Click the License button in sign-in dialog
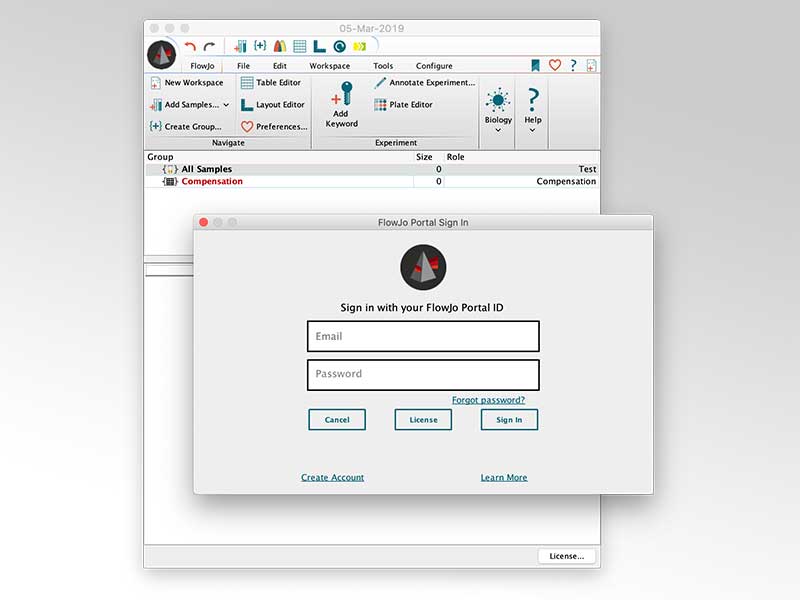The height and width of the screenshot is (600, 800). (423, 419)
